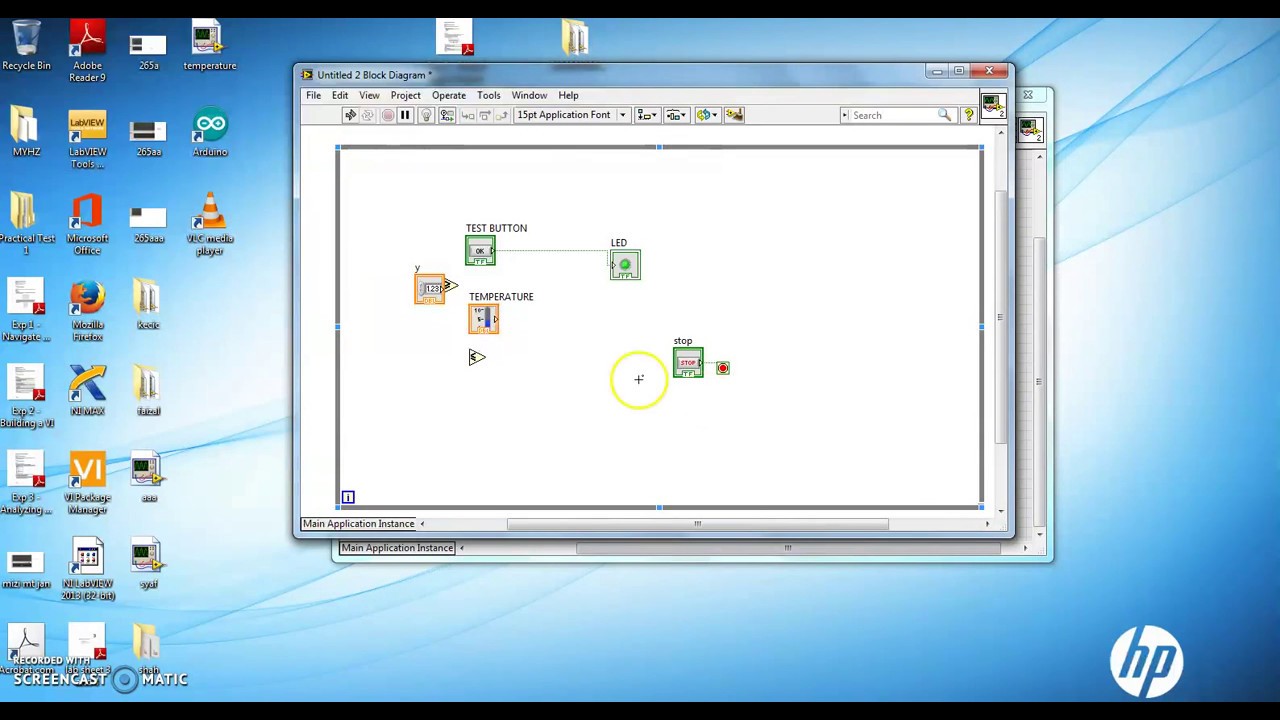Open the Align Objects dropdown
The width and height of the screenshot is (1280, 720).
pyautogui.click(x=647, y=115)
